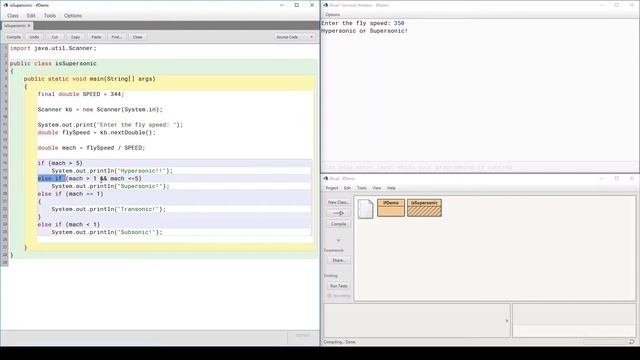Viewport: 640px width, 360px height.
Task: Click the Share... button
Action: tap(338, 260)
